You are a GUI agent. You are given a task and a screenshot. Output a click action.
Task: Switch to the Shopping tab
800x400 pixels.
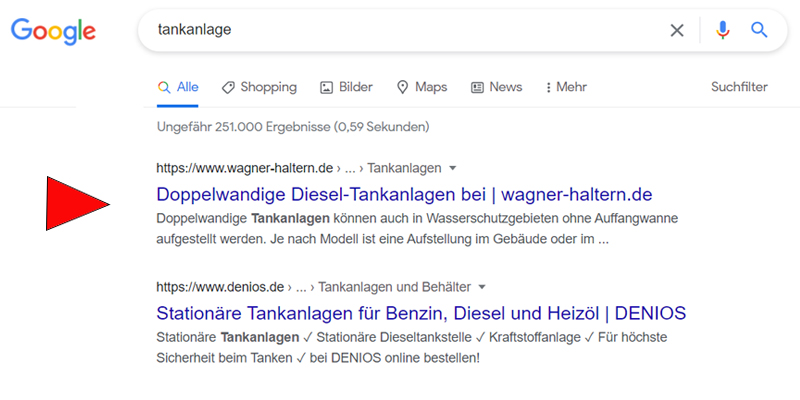[259, 87]
